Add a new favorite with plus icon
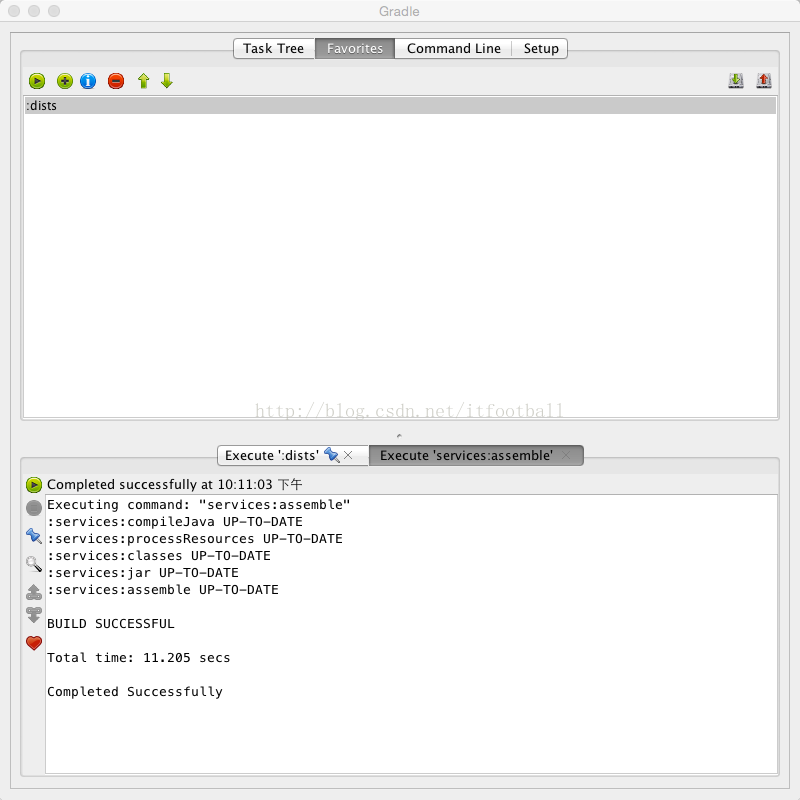800x800 pixels. (65, 81)
